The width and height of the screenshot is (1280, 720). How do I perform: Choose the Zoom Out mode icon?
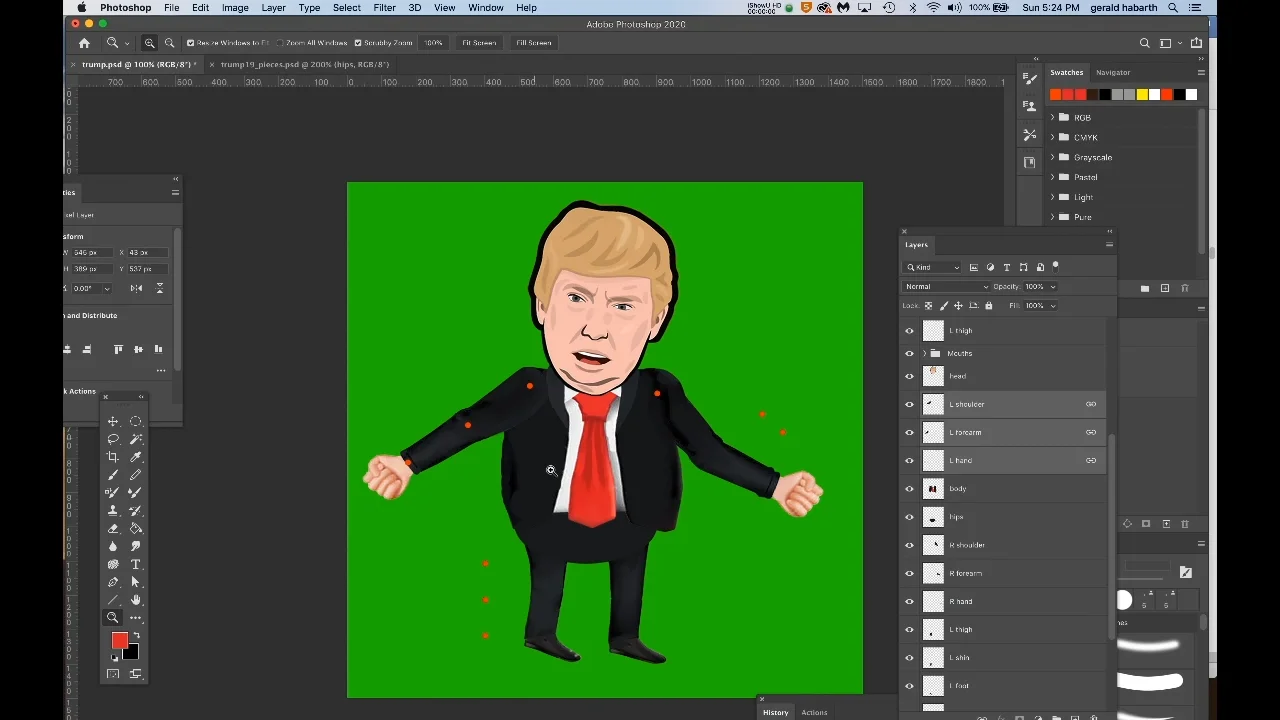[169, 43]
